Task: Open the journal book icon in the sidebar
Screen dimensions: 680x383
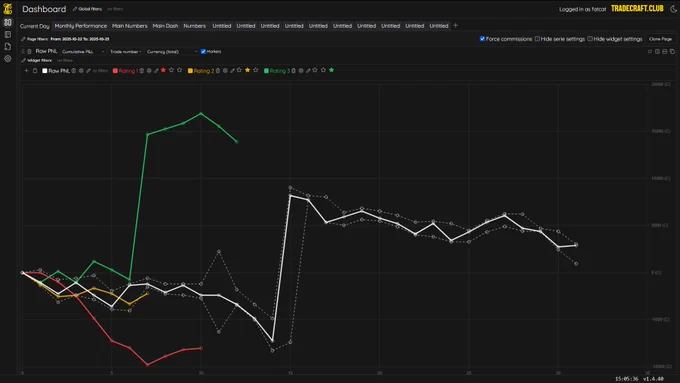Action: pos(8,34)
